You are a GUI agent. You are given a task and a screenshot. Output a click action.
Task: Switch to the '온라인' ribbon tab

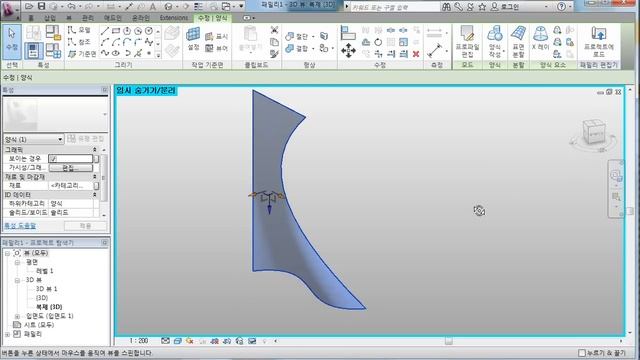pyautogui.click(x=140, y=18)
